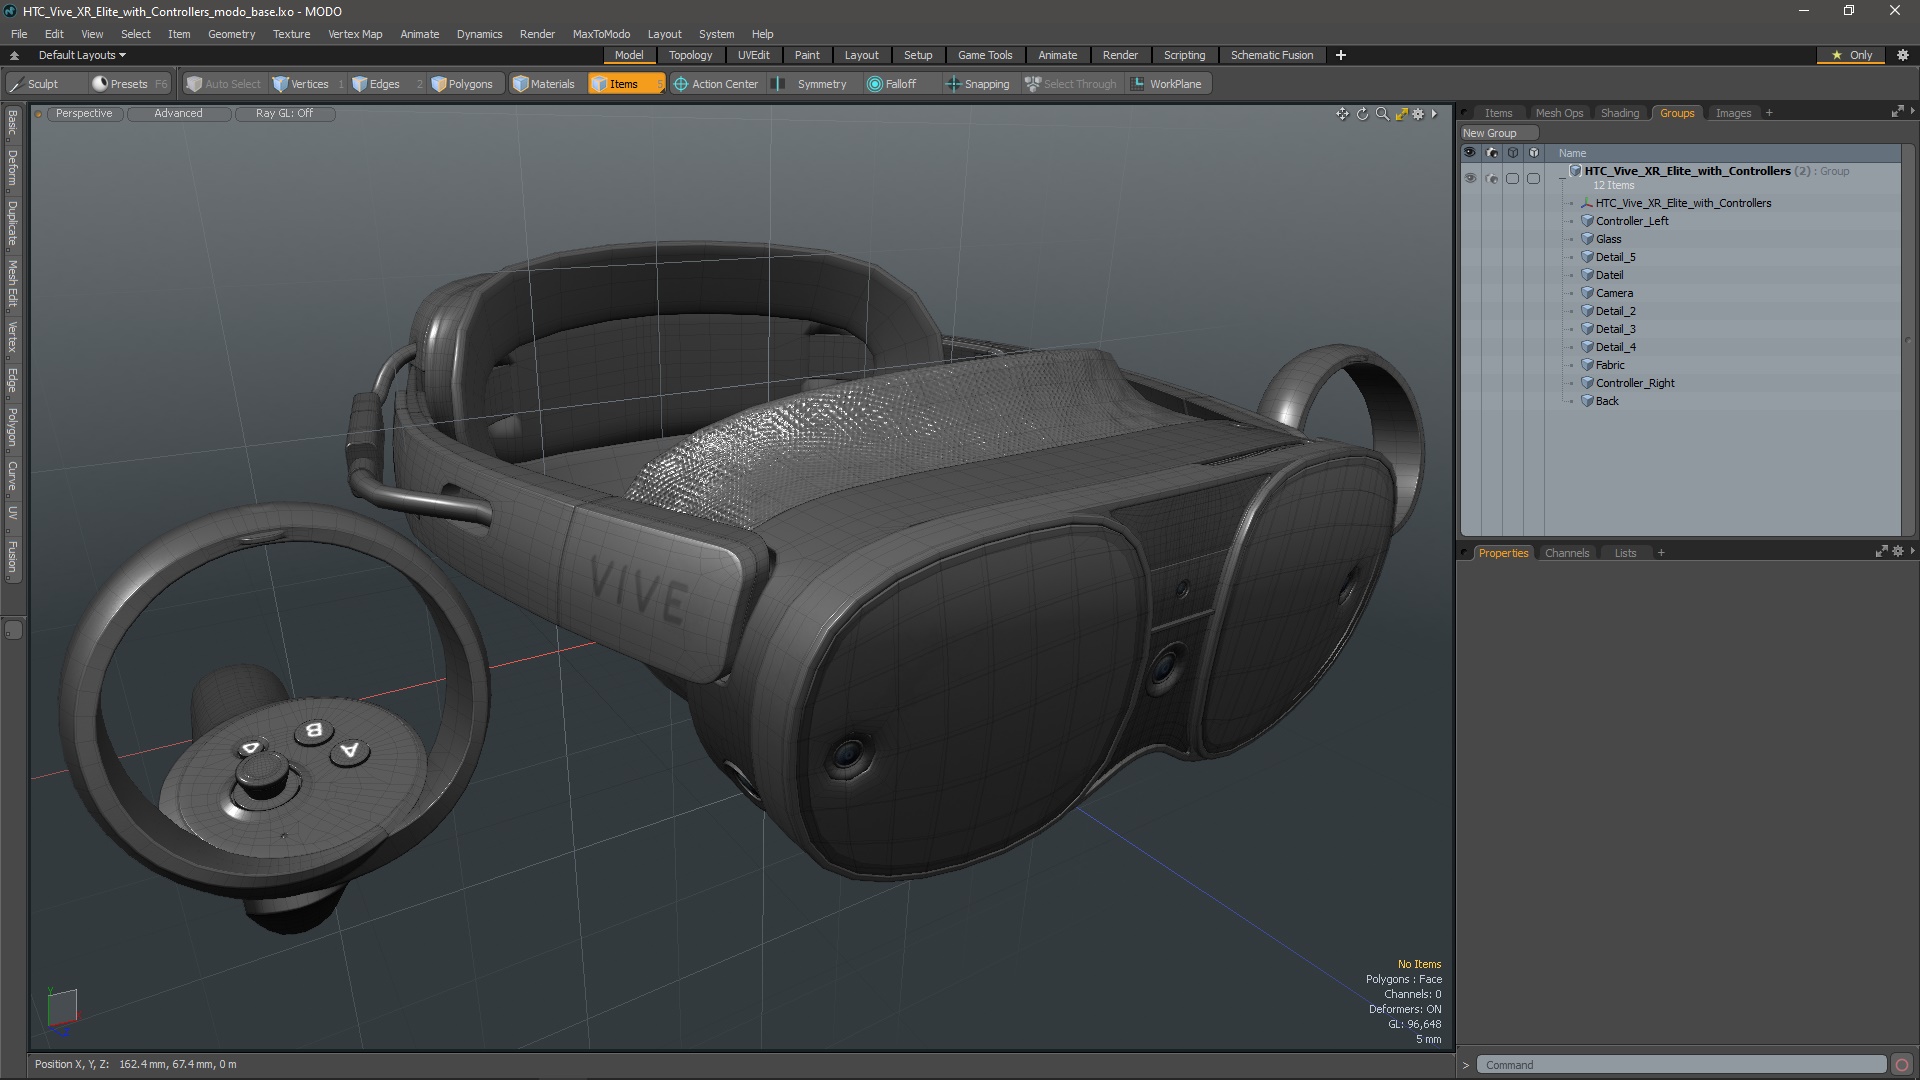The height and width of the screenshot is (1080, 1920).
Task: Switch to the Mesh Ops panel tab
Action: coord(1559,113)
